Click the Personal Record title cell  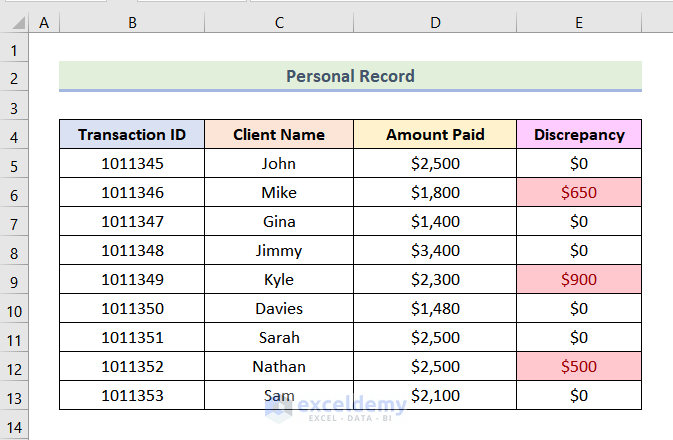pyautogui.click(x=350, y=76)
